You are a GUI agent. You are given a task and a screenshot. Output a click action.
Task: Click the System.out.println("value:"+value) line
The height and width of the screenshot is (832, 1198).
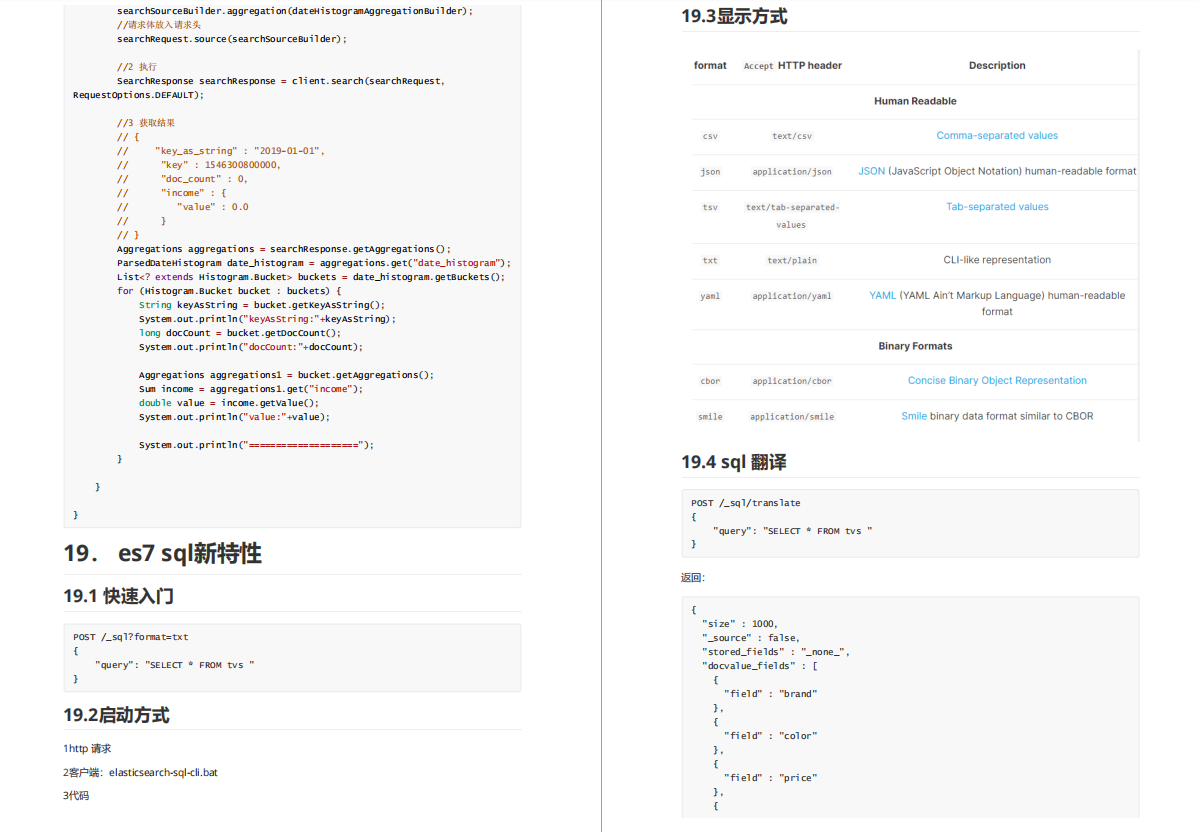pos(235,416)
